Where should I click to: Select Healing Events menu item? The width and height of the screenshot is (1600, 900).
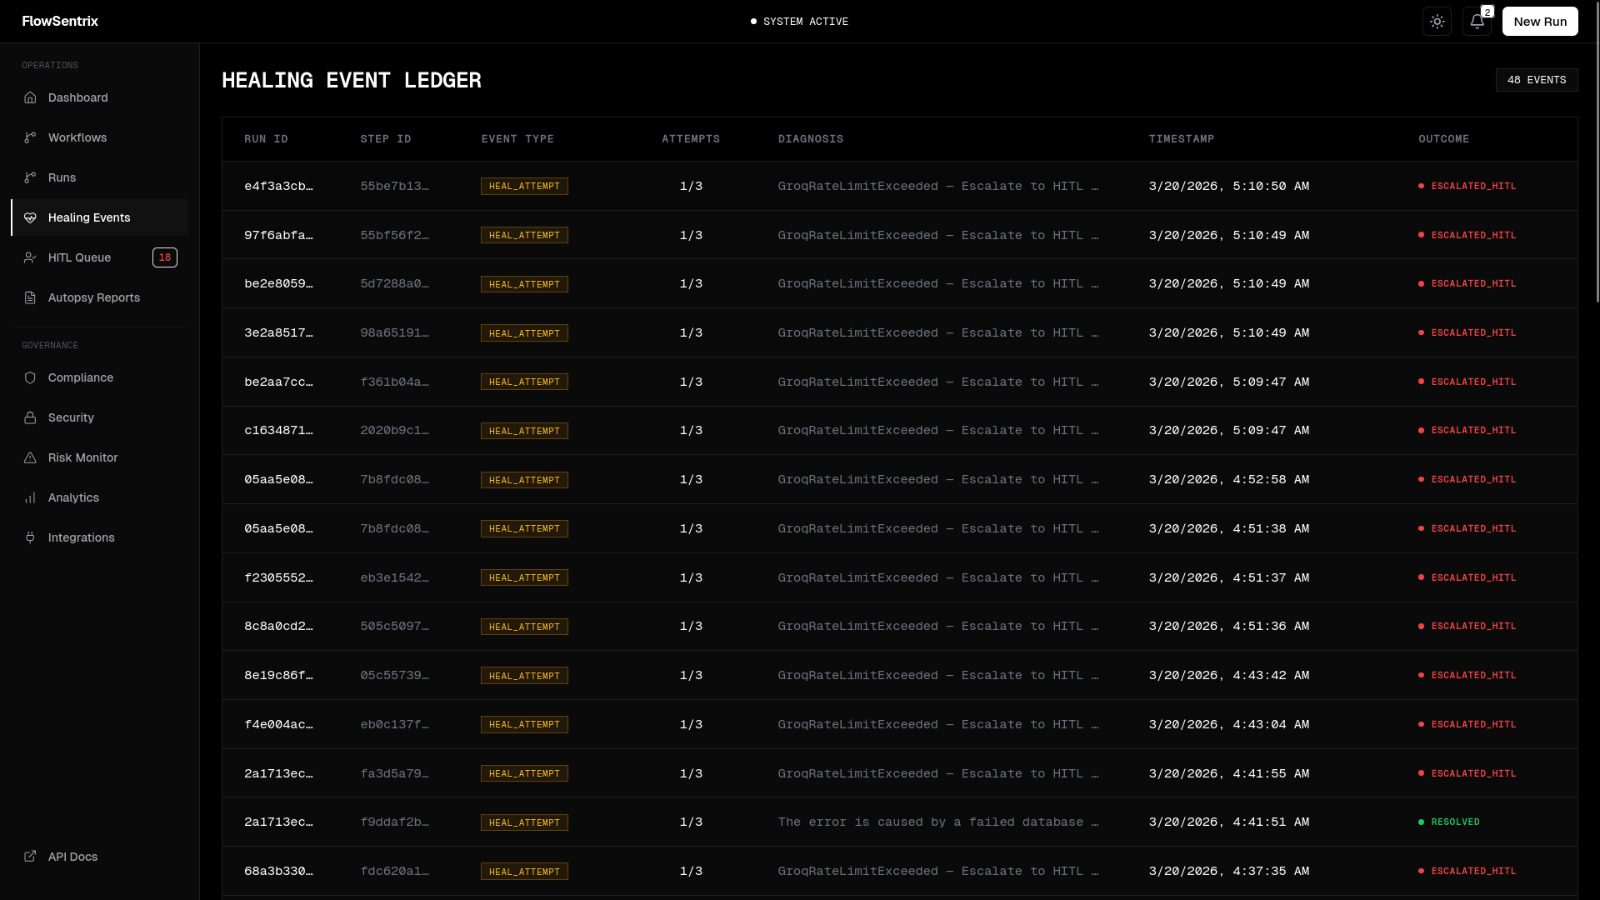coord(99,218)
